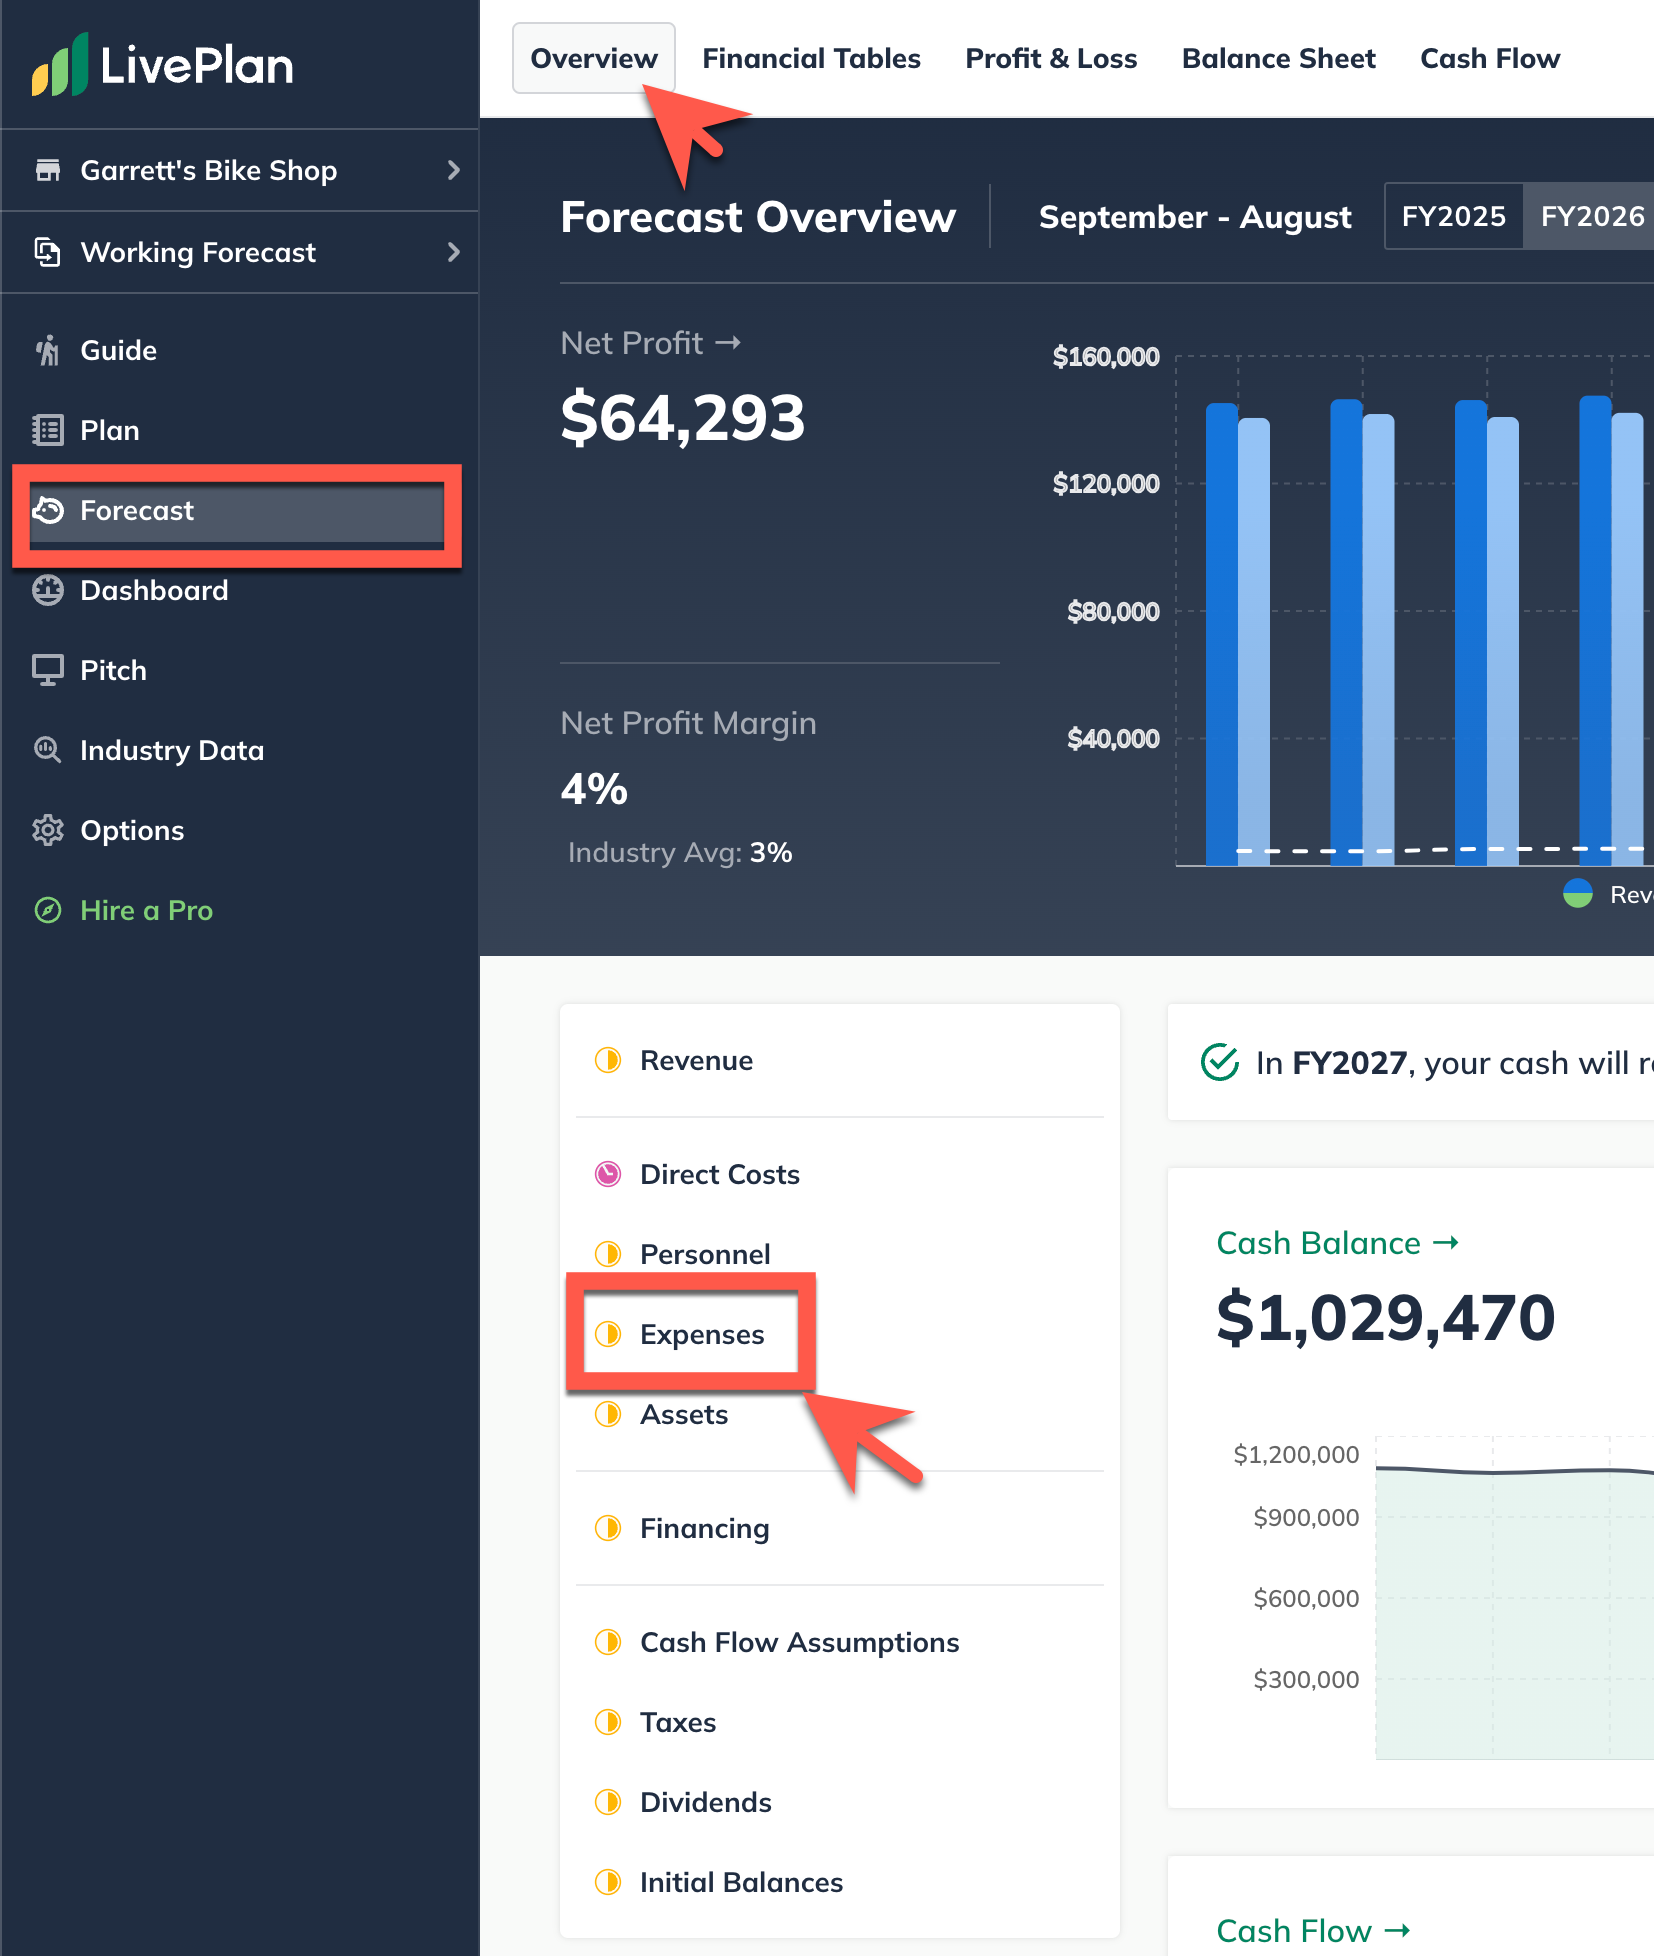Open the Balance Sheet tab

[1278, 59]
